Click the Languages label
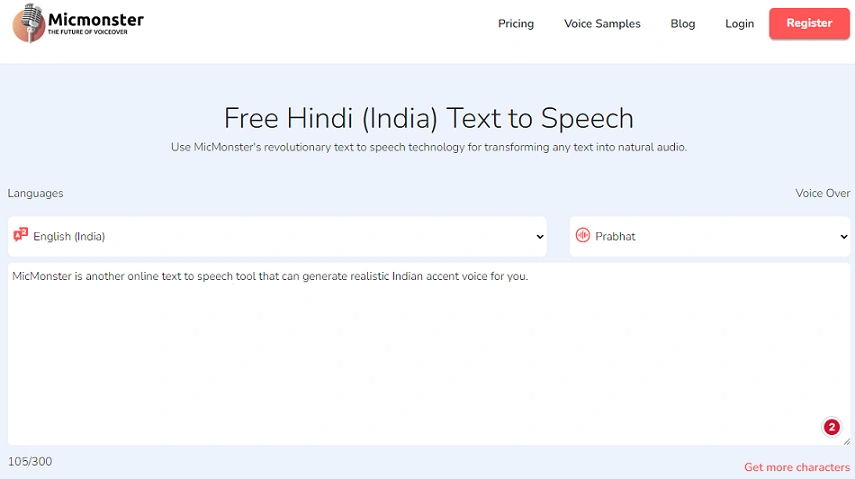Screen dimensions: 855x479 (35, 193)
